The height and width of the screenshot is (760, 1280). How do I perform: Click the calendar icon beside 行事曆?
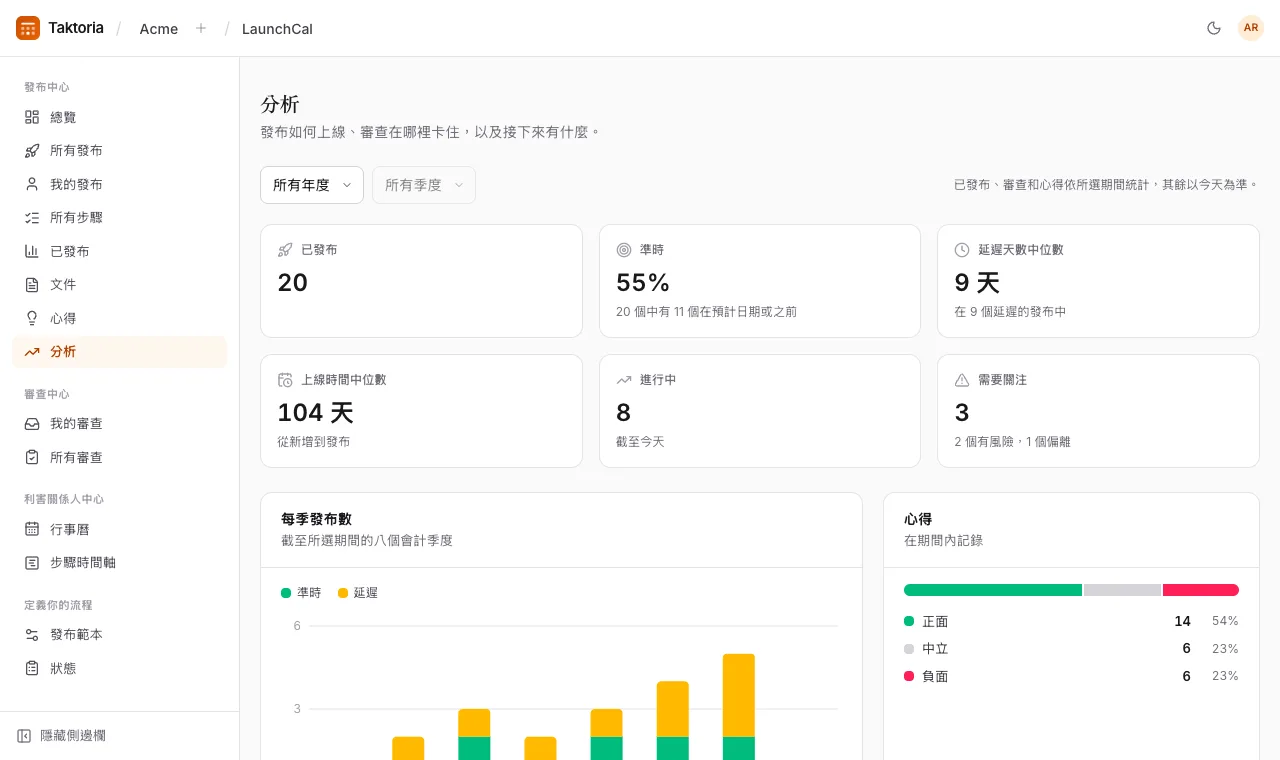click(x=32, y=529)
